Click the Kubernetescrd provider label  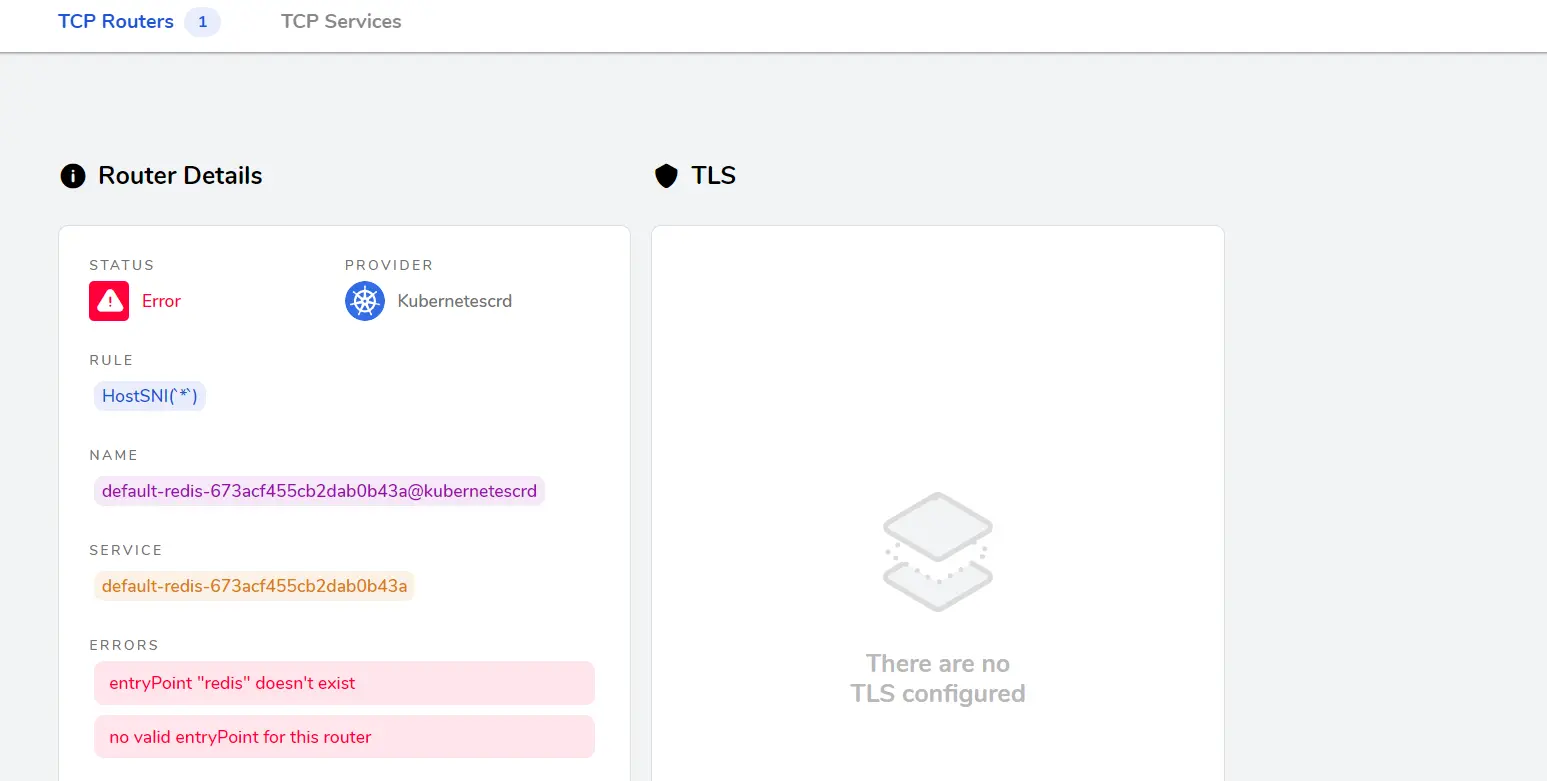(455, 301)
